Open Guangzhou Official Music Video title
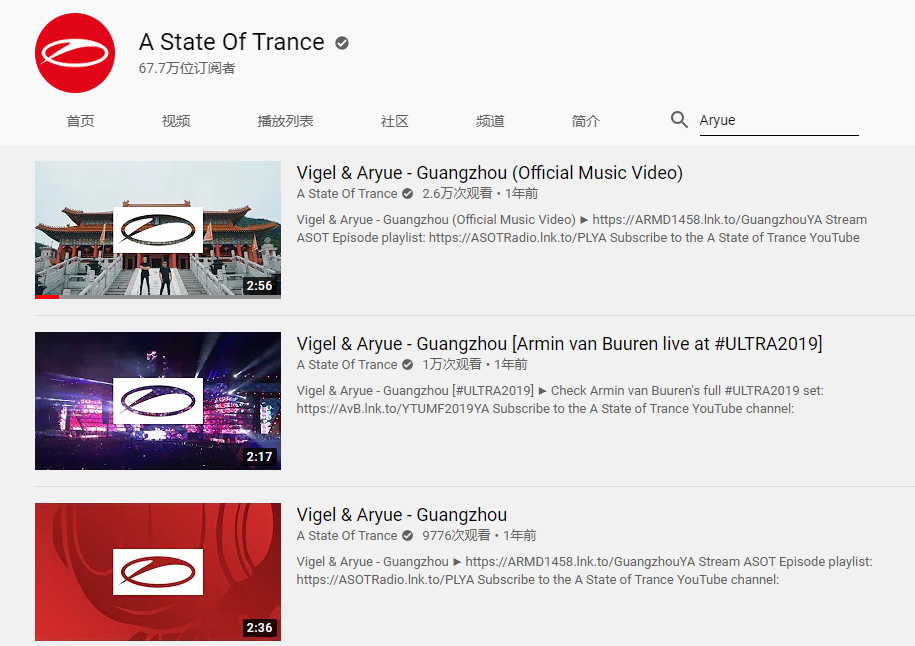 (490, 173)
